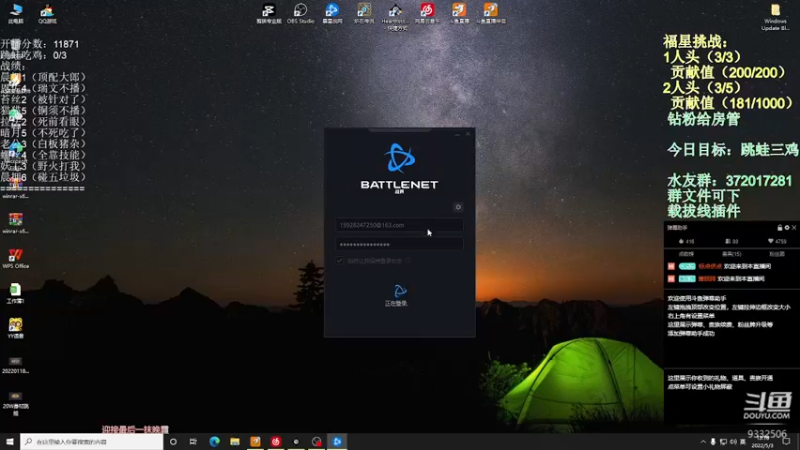
Task: Open settings gear in danmaku assistant panel
Action: 787,228
